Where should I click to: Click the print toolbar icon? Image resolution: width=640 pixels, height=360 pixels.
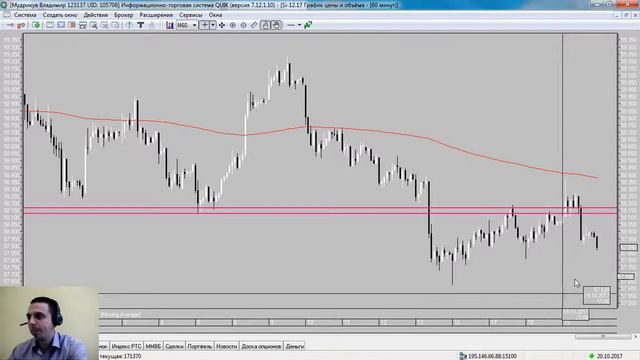83,25
